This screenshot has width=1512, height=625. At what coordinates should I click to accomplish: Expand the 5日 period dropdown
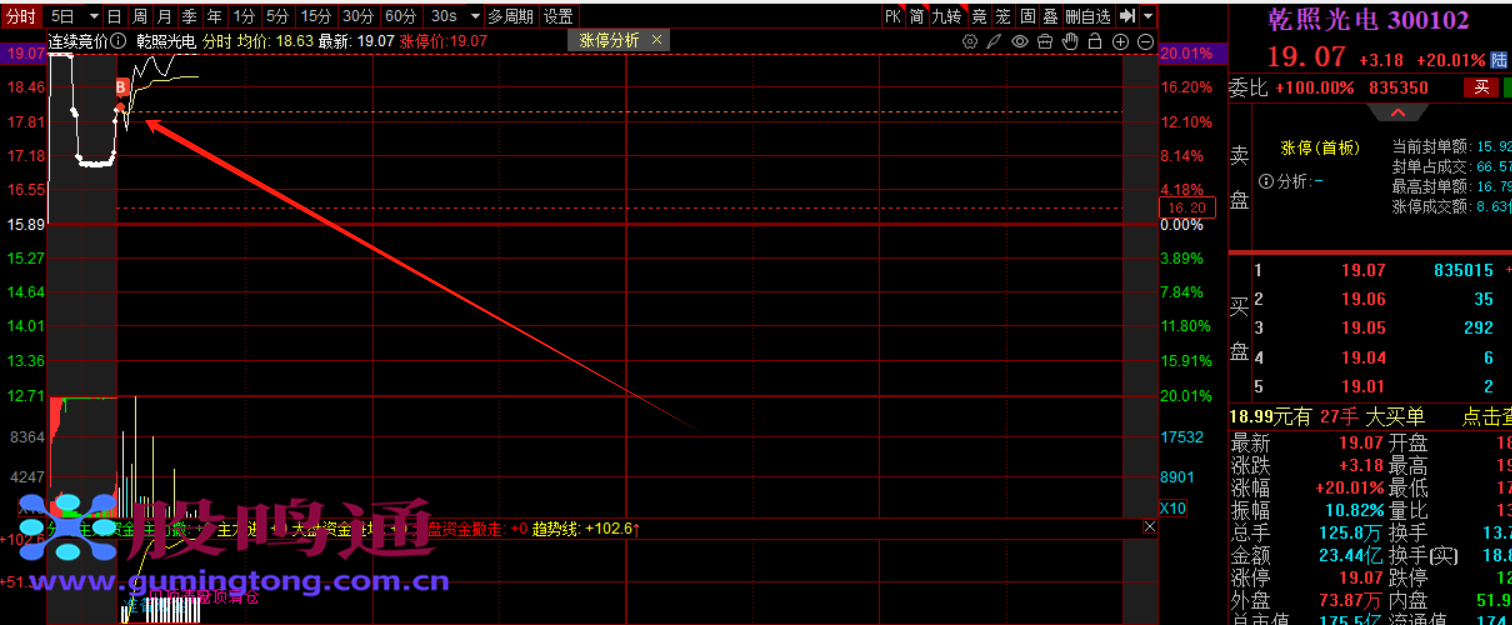tap(94, 16)
